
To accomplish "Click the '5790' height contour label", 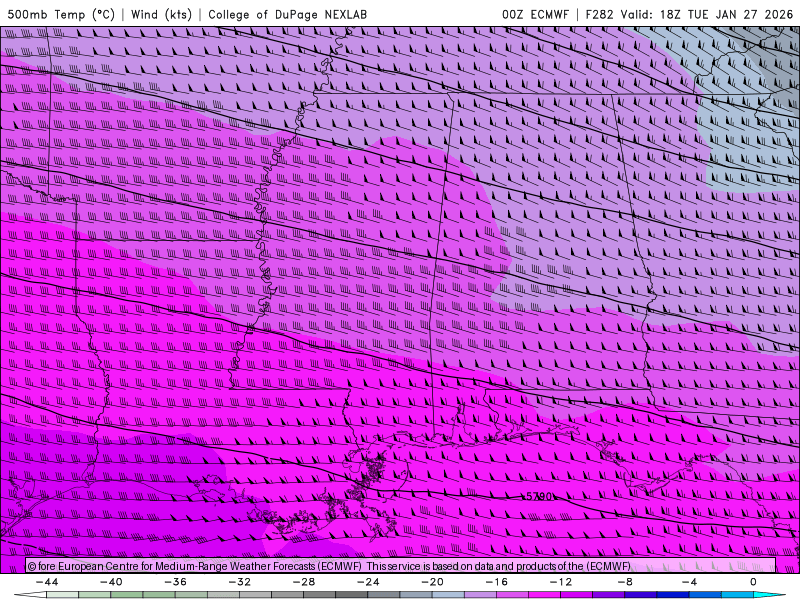I will [539, 496].
